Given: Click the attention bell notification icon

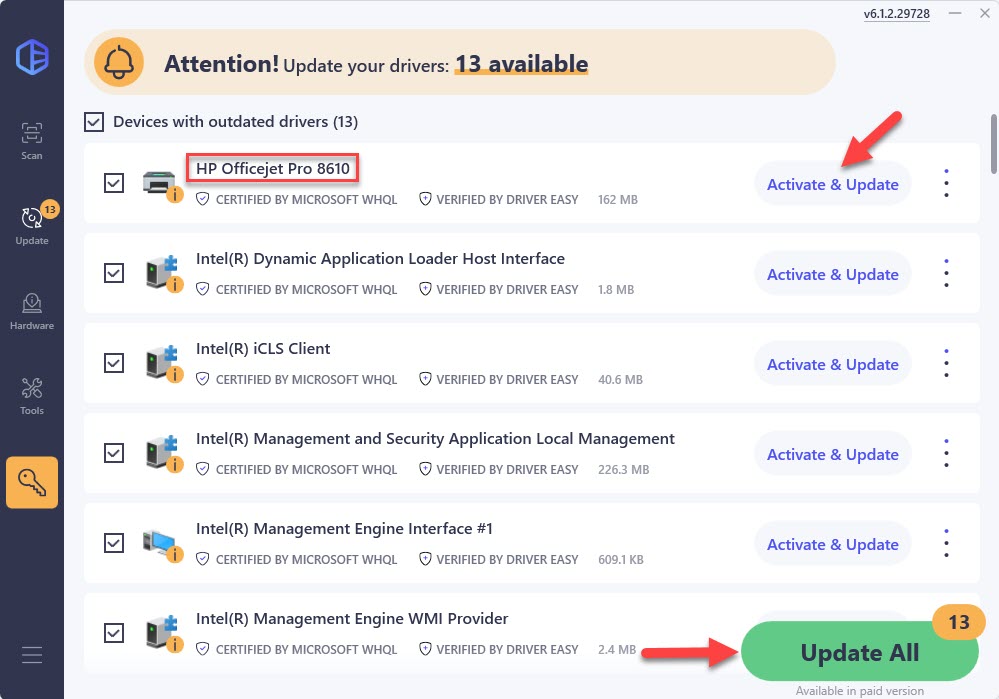Looking at the screenshot, I should pyautogui.click(x=119, y=63).
